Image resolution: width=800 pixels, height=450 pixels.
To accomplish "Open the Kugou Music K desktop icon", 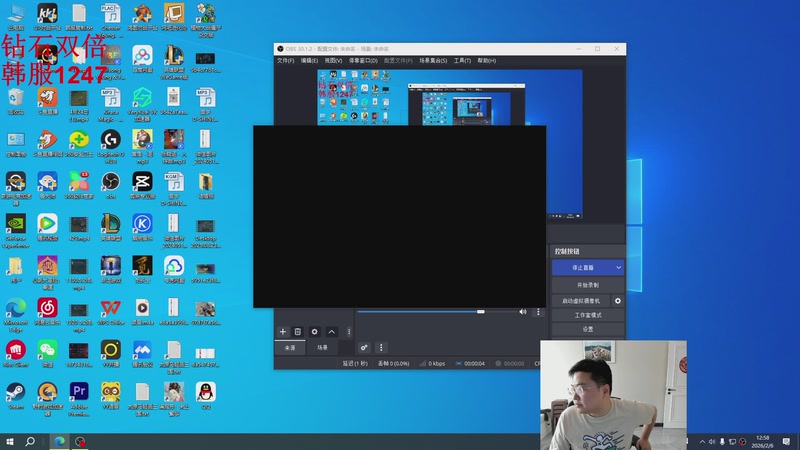I will tap(142, 228).
